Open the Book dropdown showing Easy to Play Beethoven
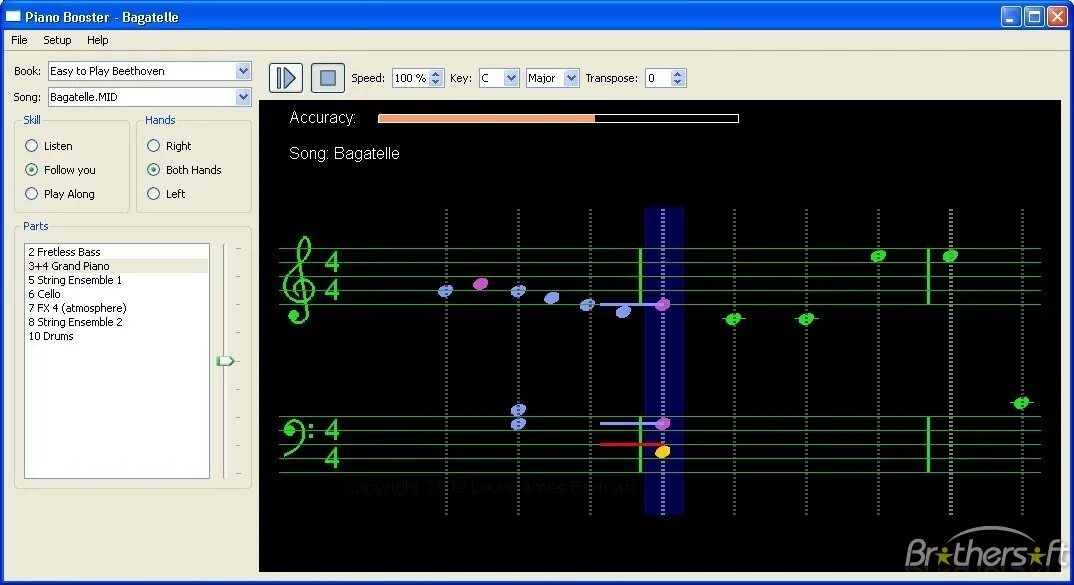1074x585 pixels. click(x=243, y=71)
